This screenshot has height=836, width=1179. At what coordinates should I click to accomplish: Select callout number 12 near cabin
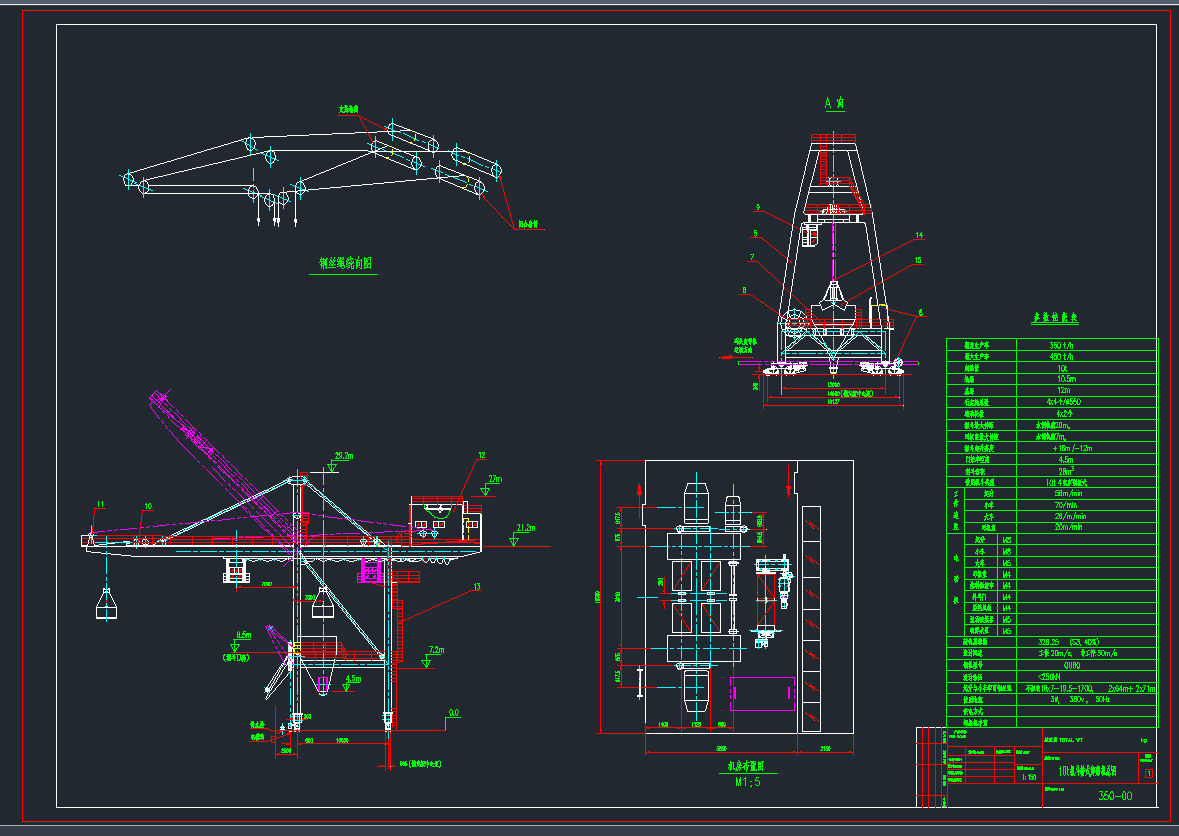coord(481,455)
